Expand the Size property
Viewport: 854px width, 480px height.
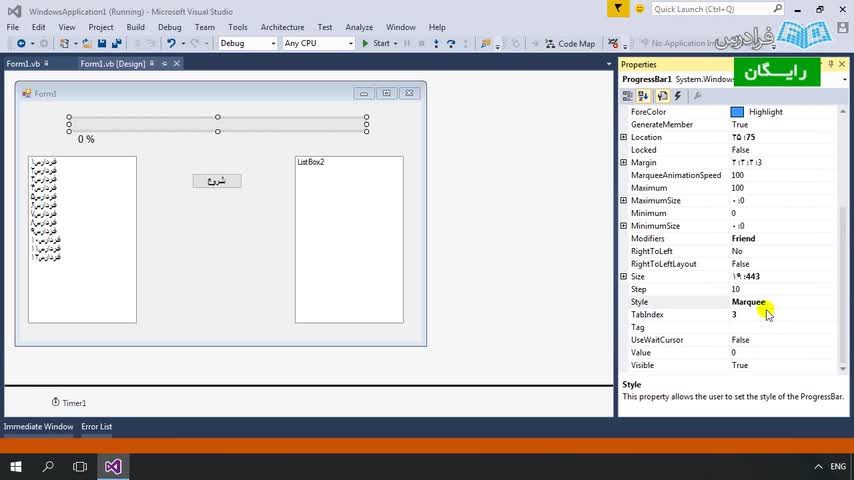(x=624, y=276)
